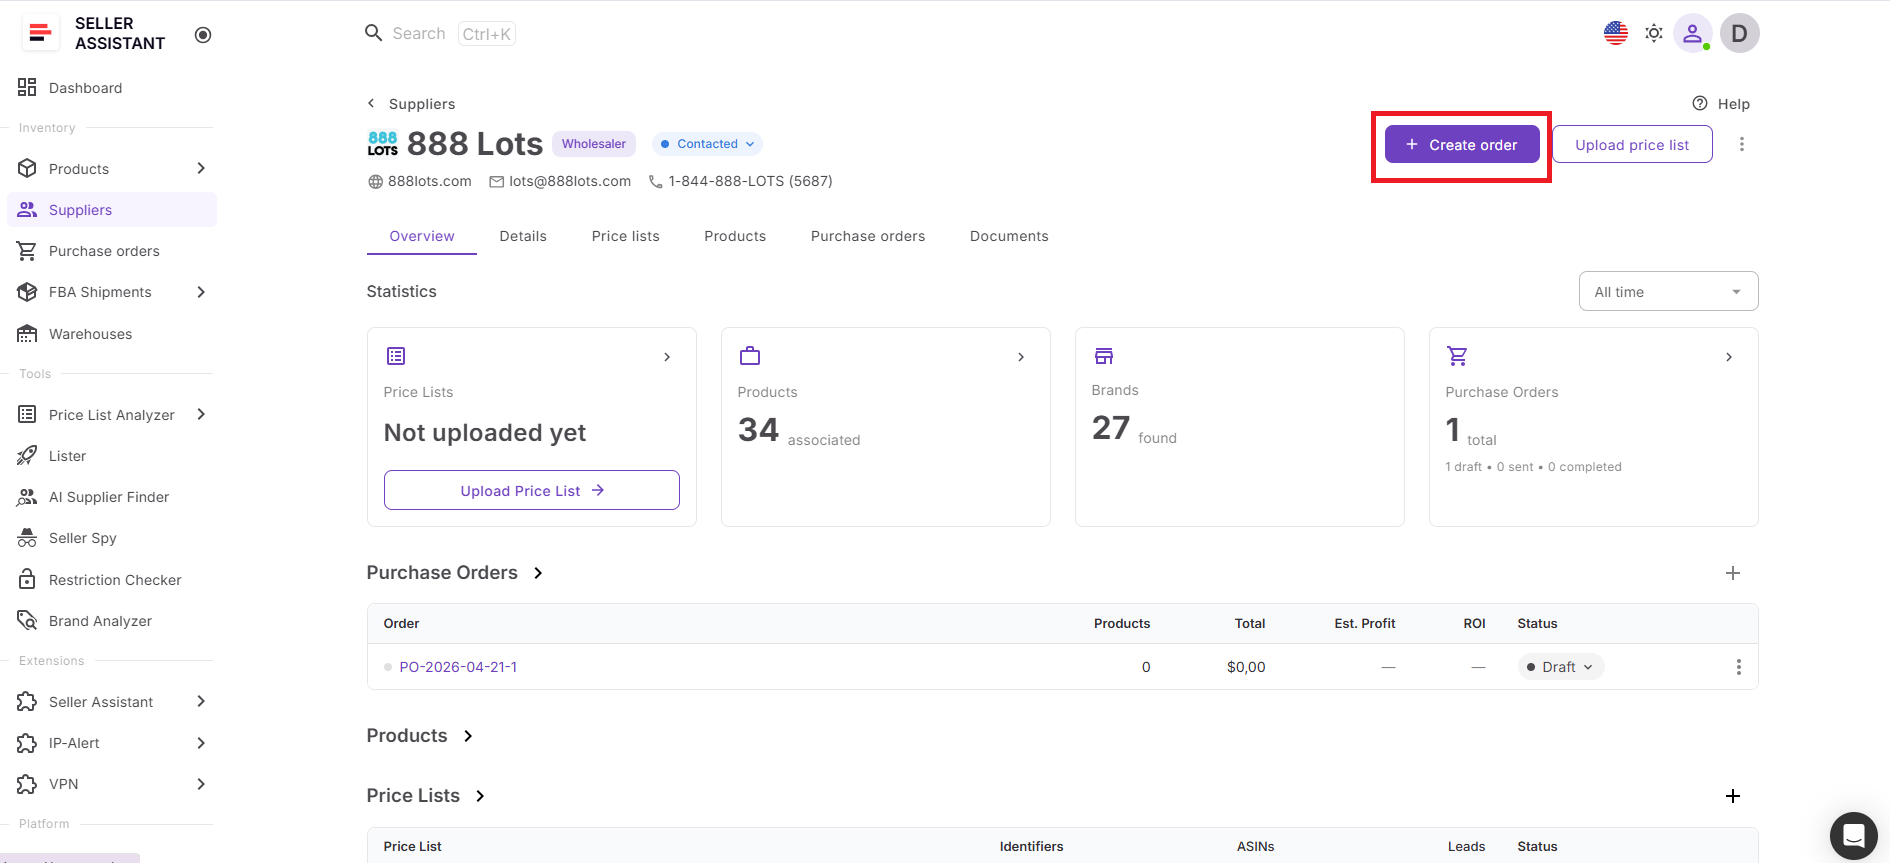Viewport: 1890px width, 863px height.
Task: Switch to the Overview tab
Action: (422, 236)
